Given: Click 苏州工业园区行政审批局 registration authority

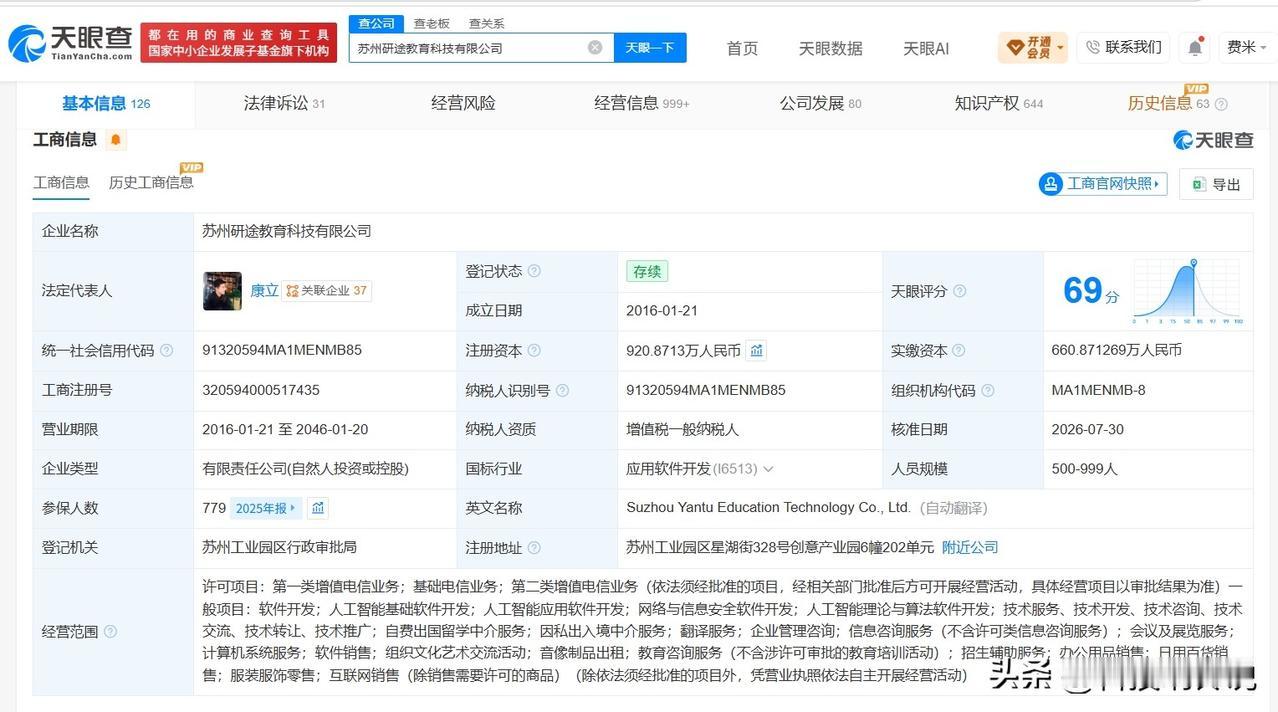Looking at the screenshot, I should pyautogui.click(x=279, y=548).
